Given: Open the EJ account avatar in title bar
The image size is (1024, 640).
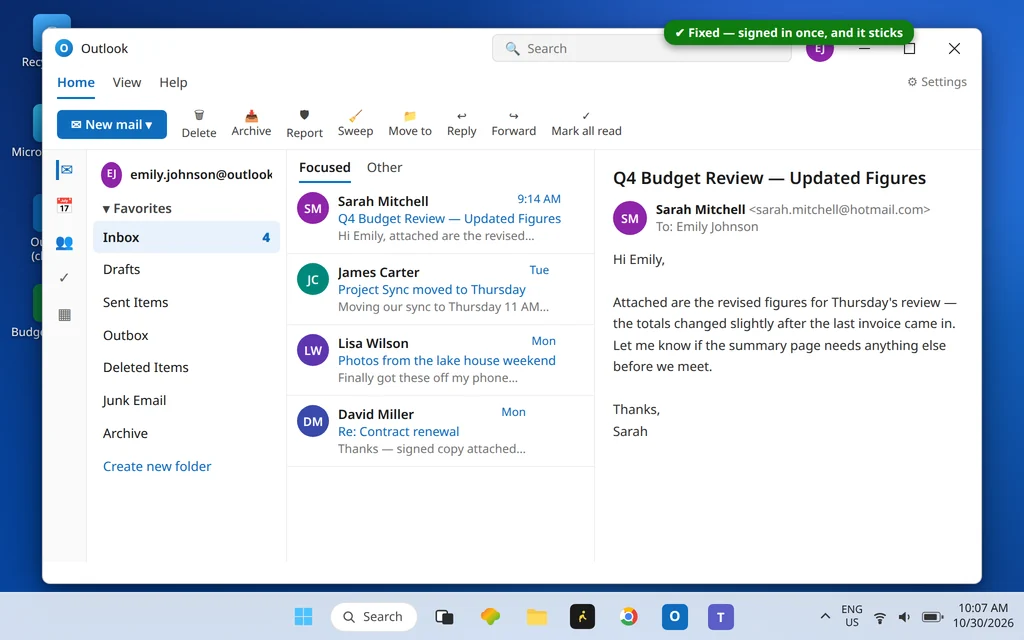Looking at the screenshot, I should pos(820,50).
